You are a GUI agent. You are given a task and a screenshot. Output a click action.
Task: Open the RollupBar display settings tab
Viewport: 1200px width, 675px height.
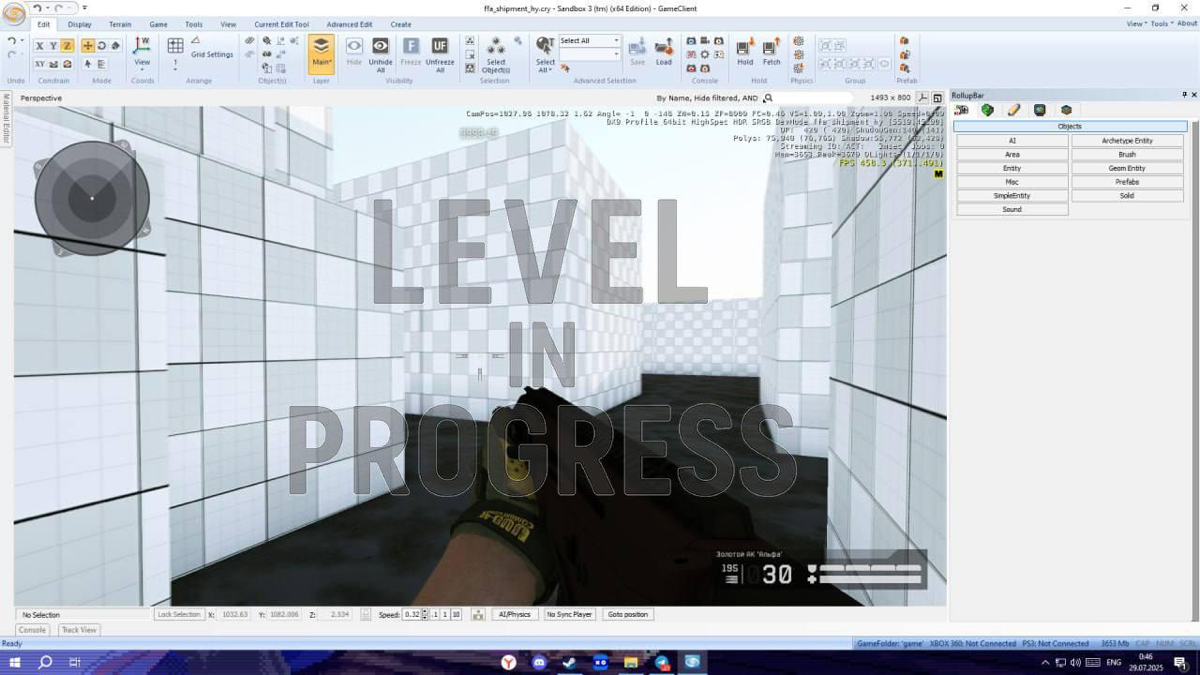point(1040,110)
